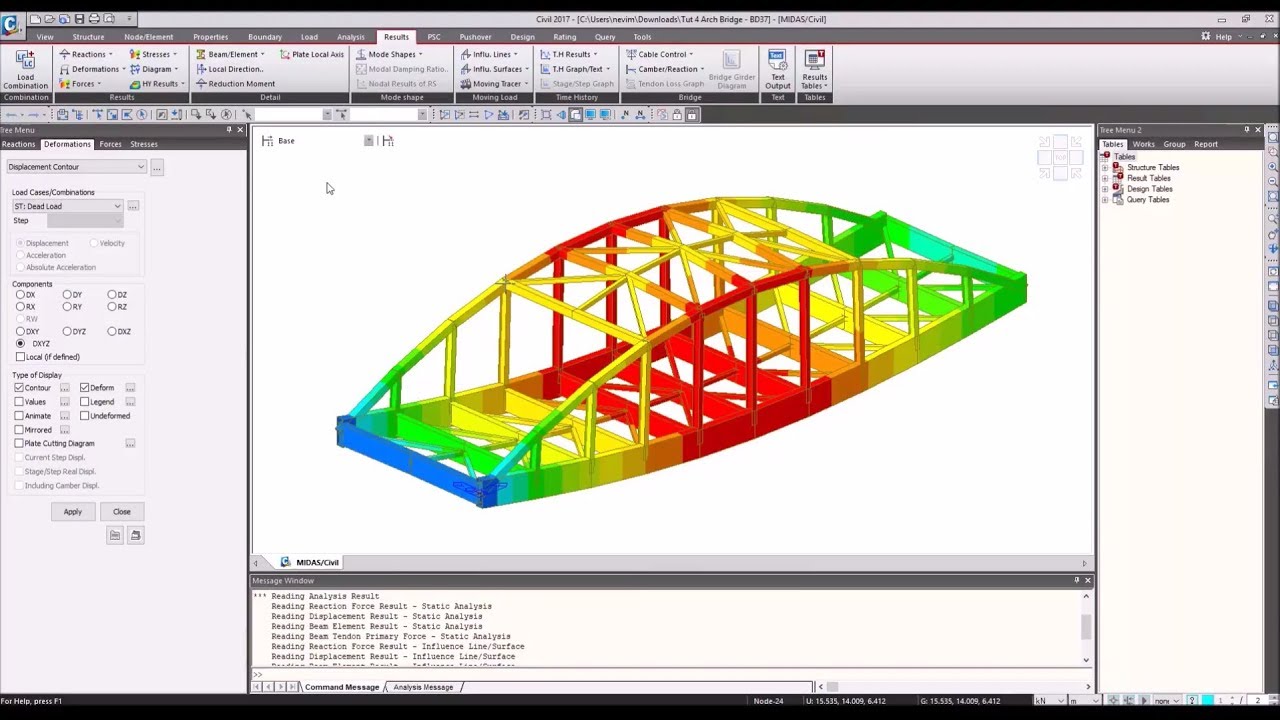Image resolution: width=1280 pixels, height=720 pixels.
Task: Open T.H Results menu
Action: click(x=568, y=54)
